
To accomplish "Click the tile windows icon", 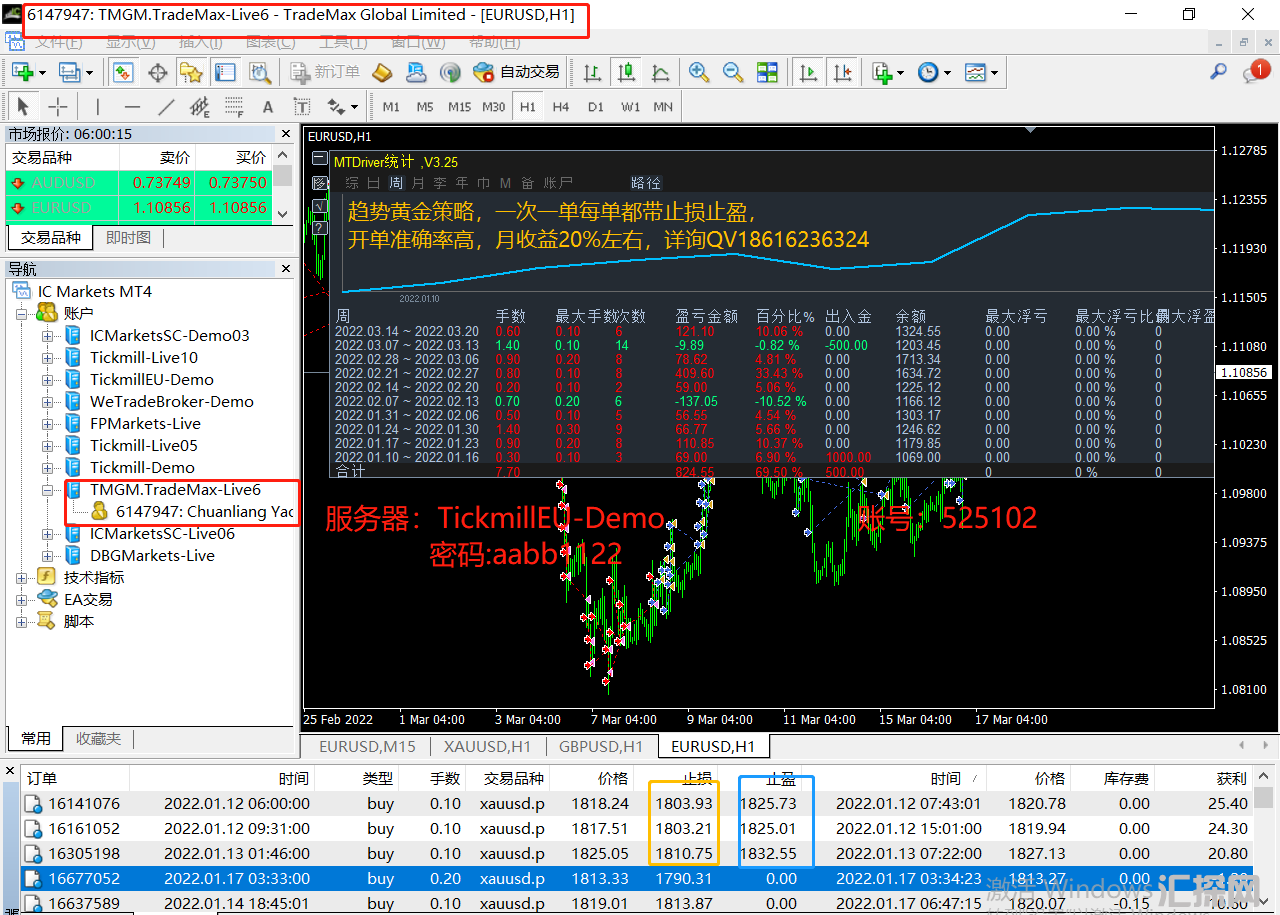I will coord(767,72).
